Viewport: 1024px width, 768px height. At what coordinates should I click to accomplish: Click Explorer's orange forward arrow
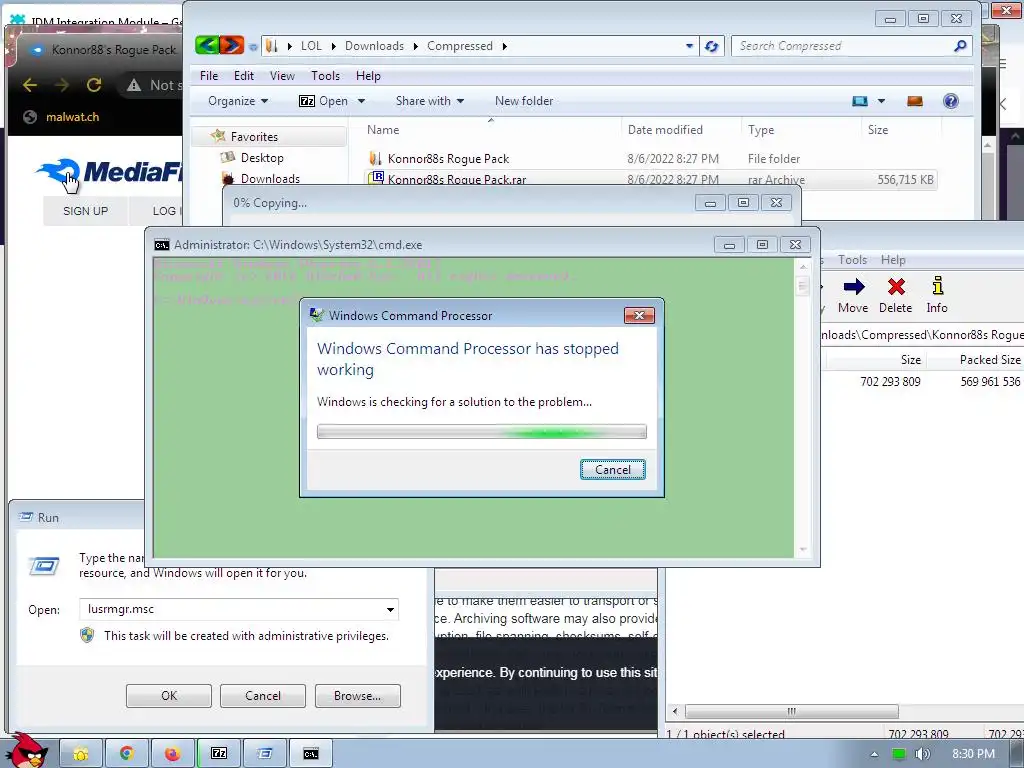(231, 45)
